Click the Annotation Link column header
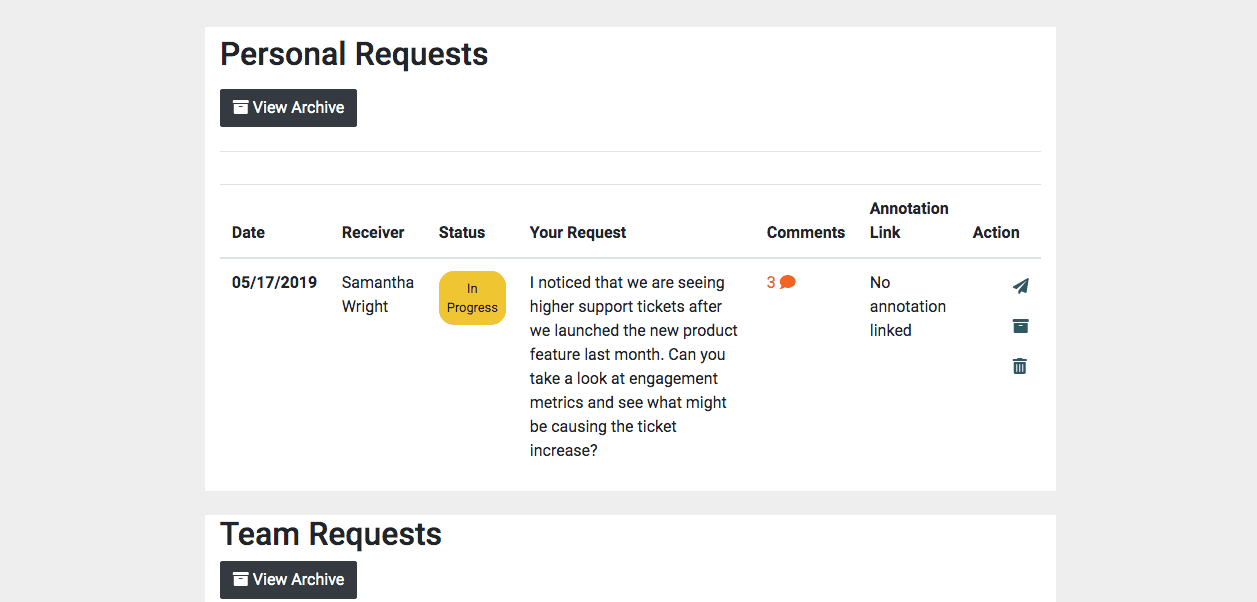Viewport: 1257px width, 602px height. pos(909,220)
